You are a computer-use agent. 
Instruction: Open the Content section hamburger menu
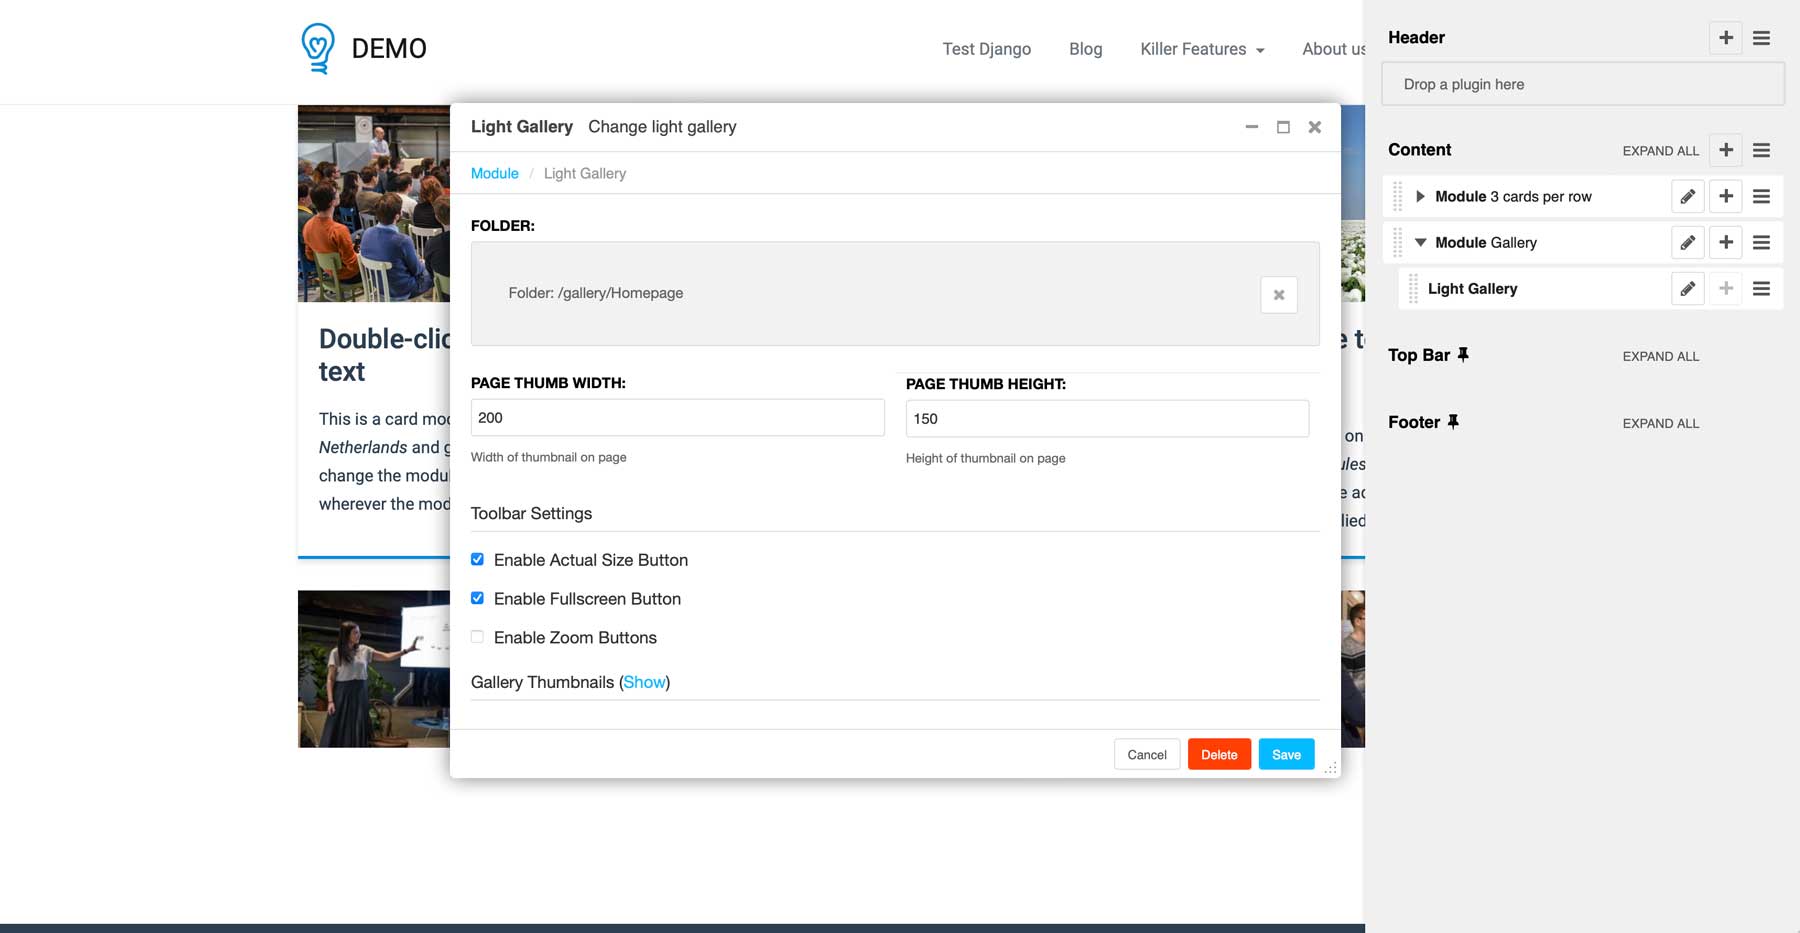[x=1761, y=150]
